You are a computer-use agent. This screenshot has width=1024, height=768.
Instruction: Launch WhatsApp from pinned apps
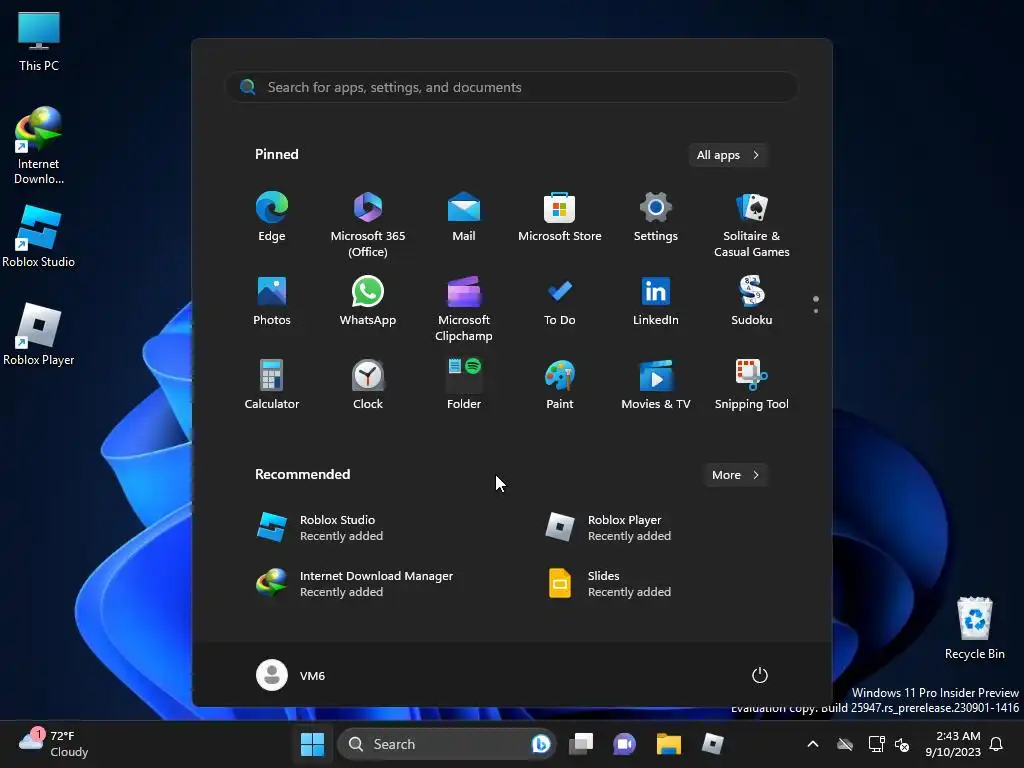click(x=368, y=300)
